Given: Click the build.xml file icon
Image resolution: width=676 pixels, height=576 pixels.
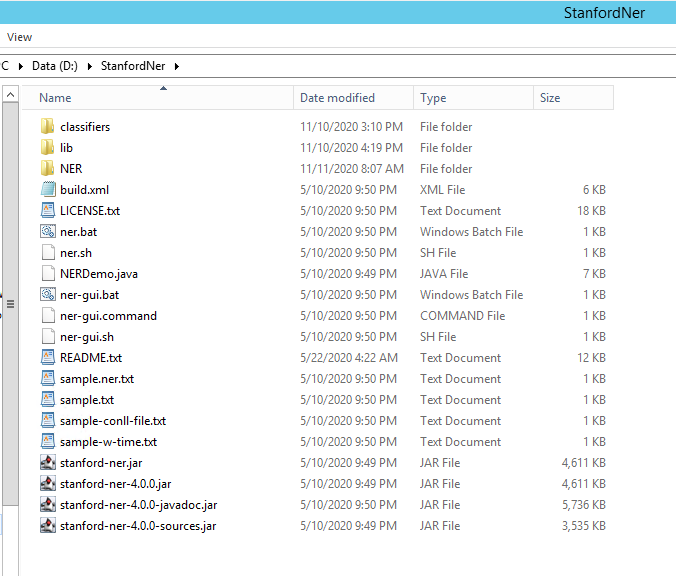Looking at the screenshot, I should click(x=47, y=190).
